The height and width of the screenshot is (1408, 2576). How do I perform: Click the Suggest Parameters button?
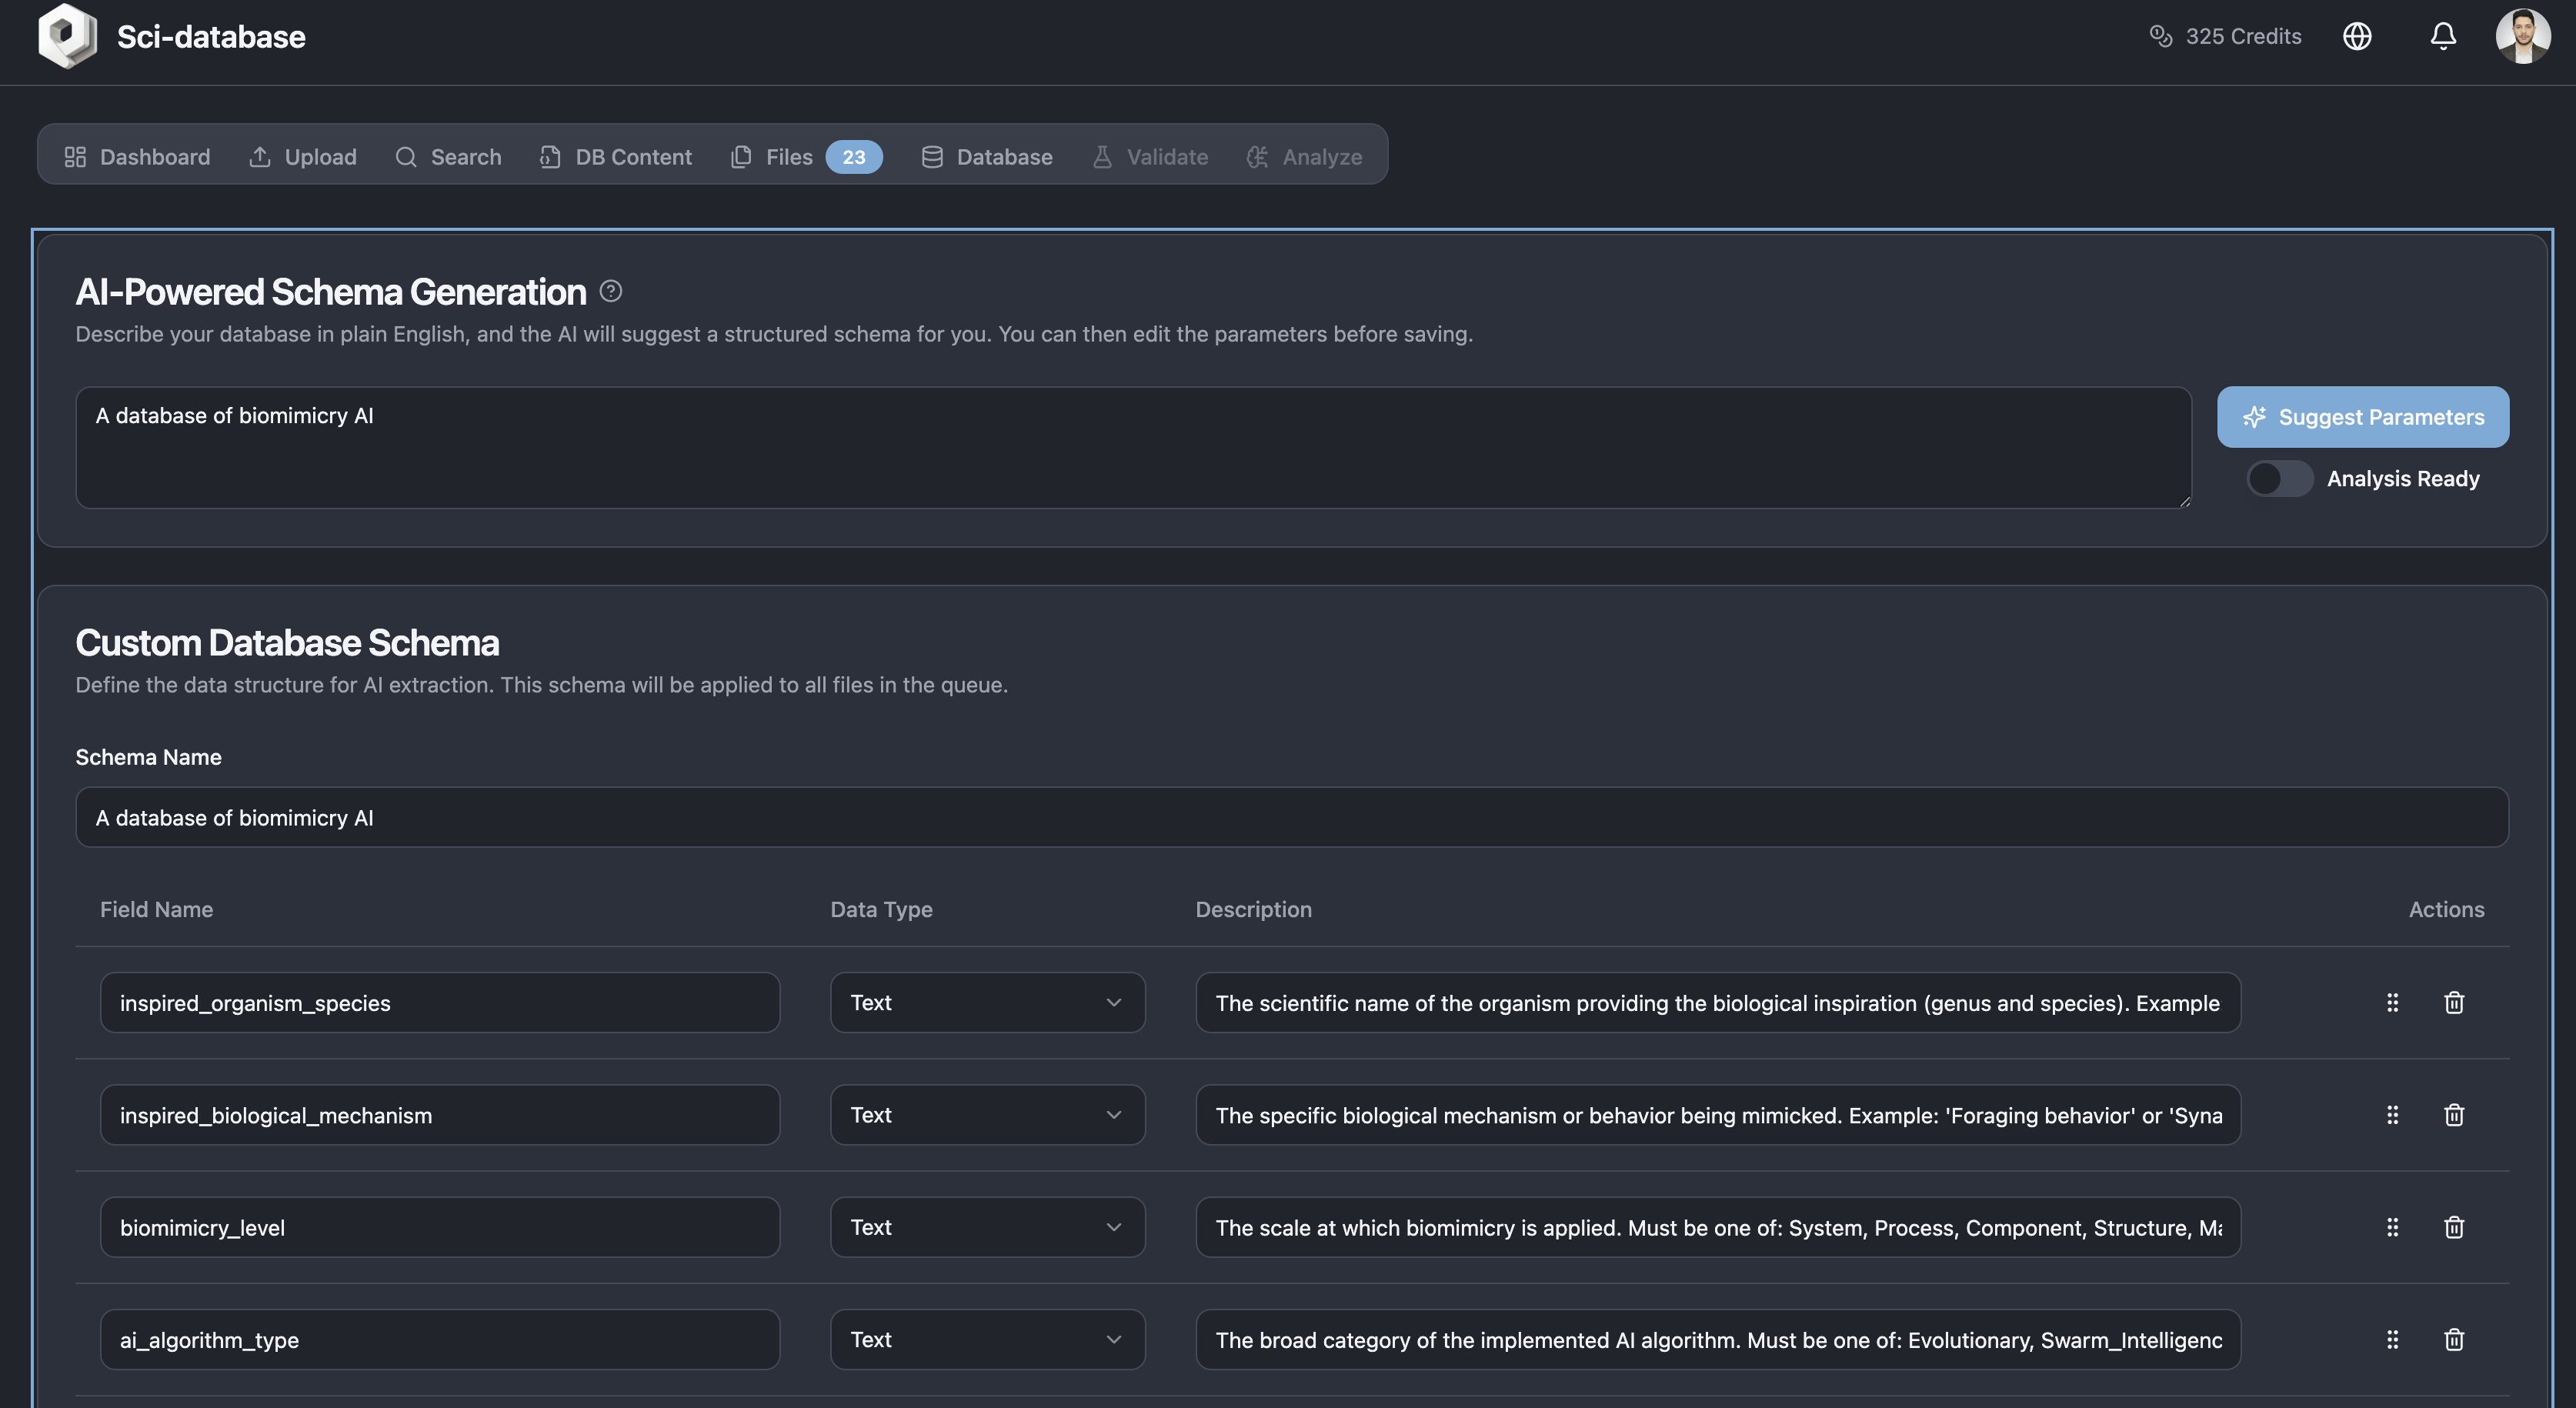pos(2363,417)
